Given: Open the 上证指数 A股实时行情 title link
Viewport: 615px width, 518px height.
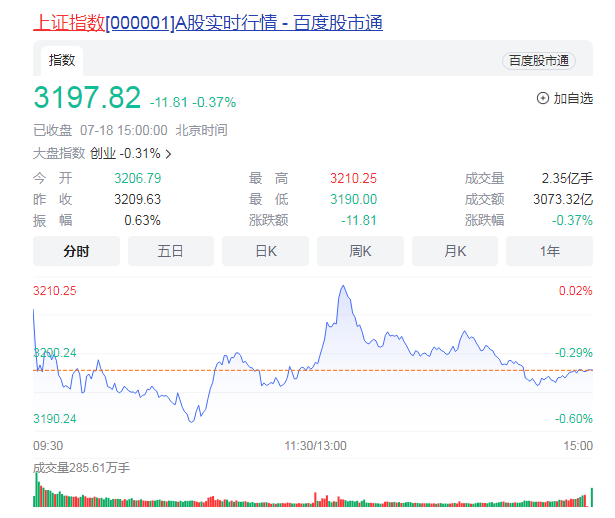Looking at the screenshot, I should [207, 22].
